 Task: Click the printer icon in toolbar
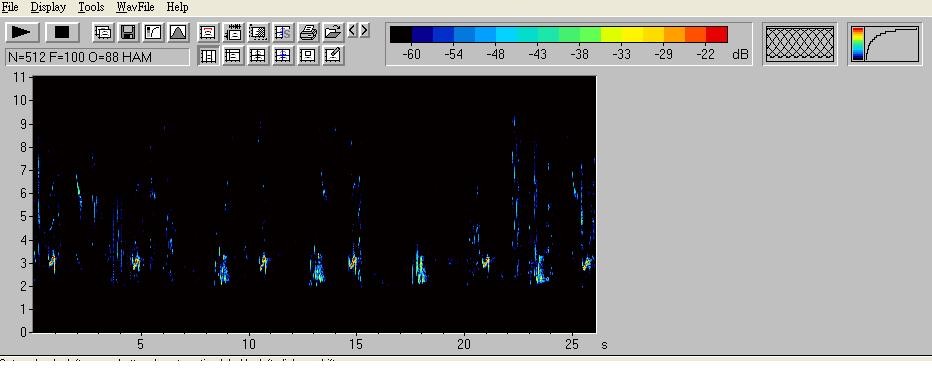pyautogui.click(x=308, y=32)
